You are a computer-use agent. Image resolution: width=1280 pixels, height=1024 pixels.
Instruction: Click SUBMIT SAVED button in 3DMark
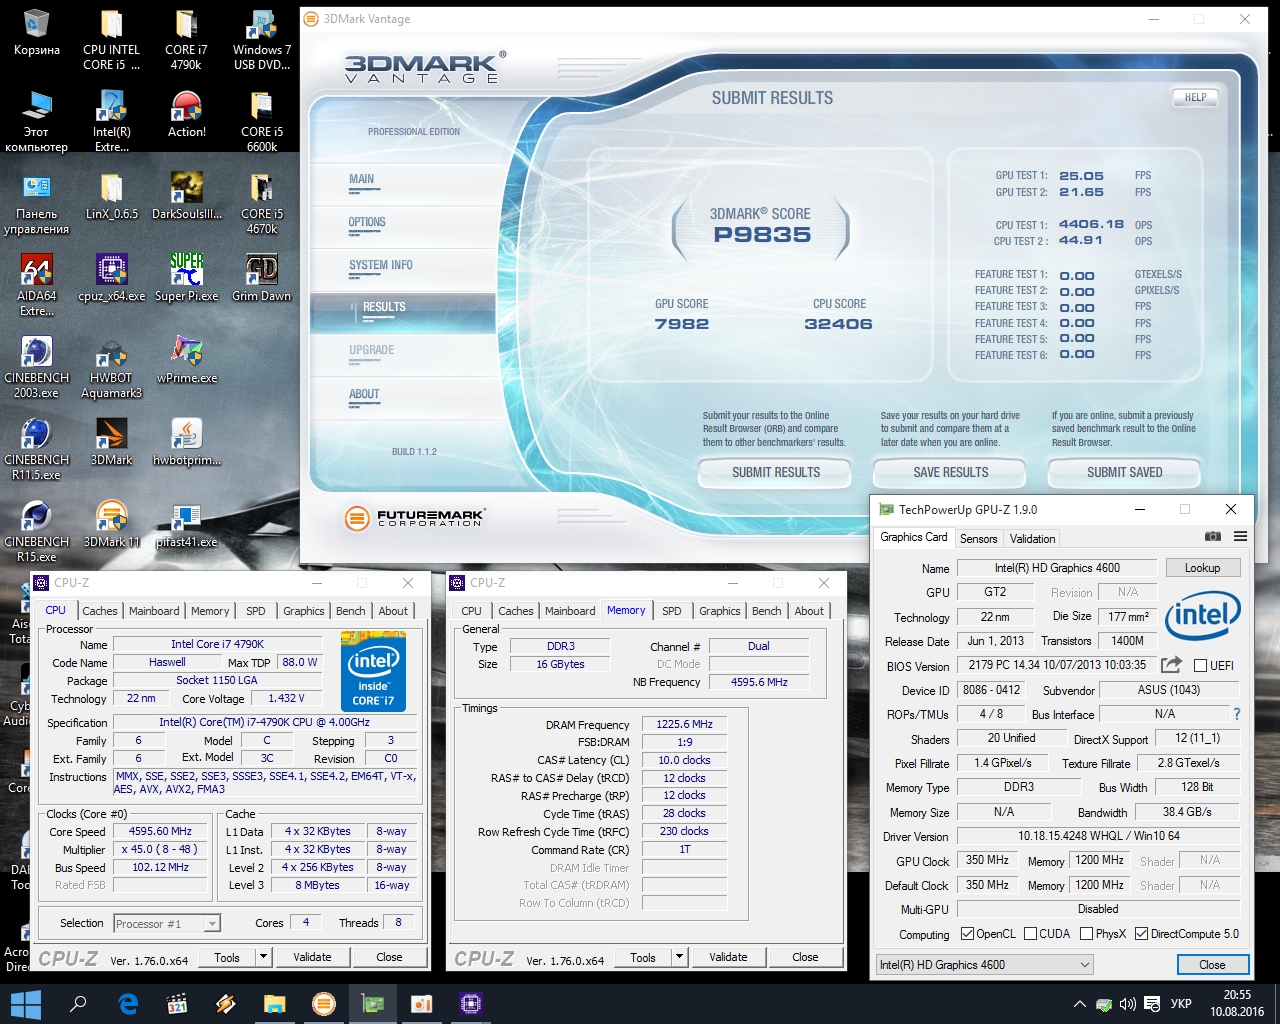(1125, 472)
